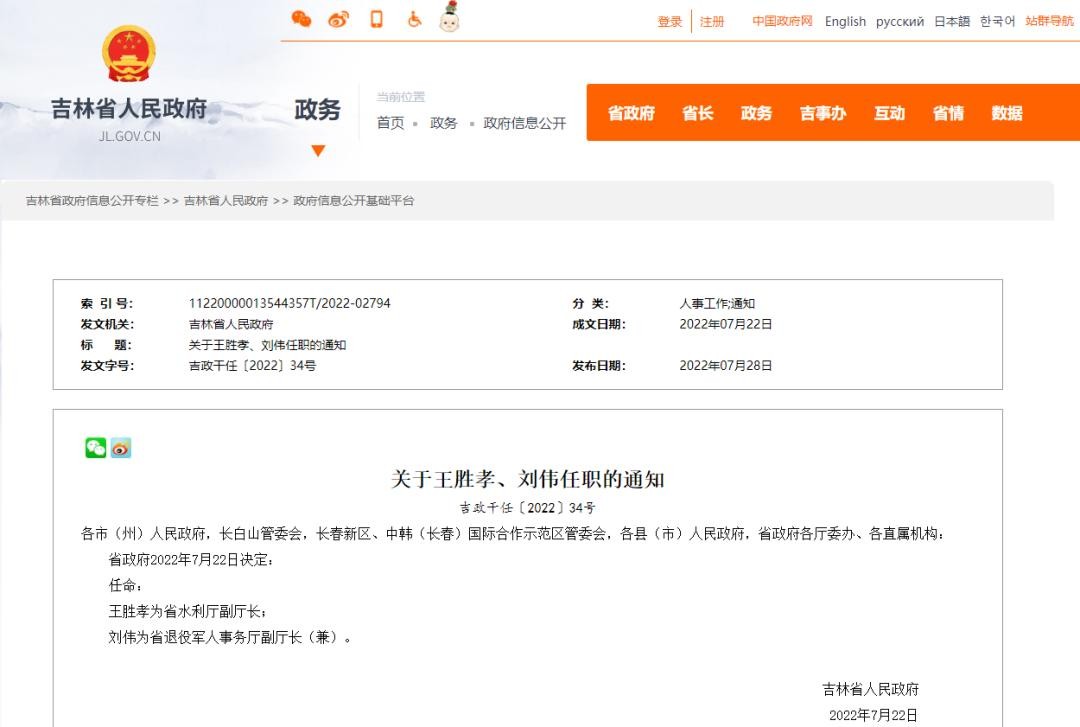Image resolution: width=1080 pixels, height=727 pixels.
Task: Click the cartoon mascot avatar icon
Action: [x=449, y=17]
